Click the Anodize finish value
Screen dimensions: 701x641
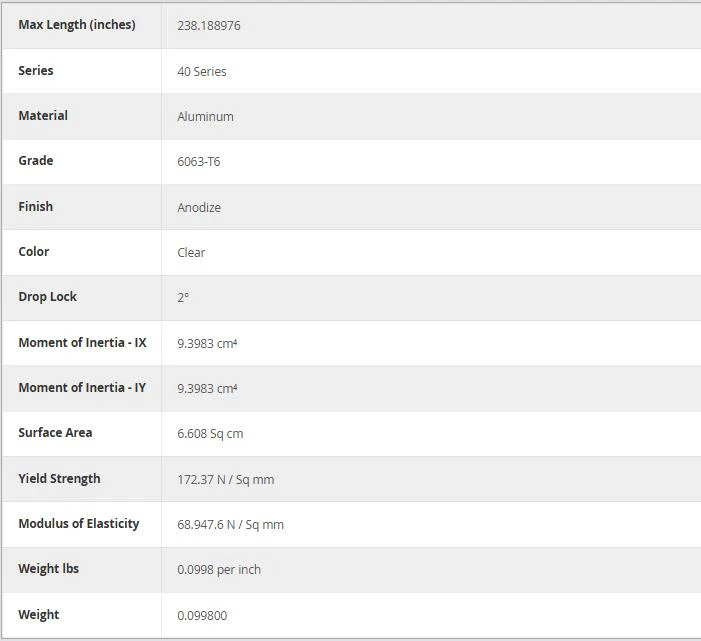point(199,207)
